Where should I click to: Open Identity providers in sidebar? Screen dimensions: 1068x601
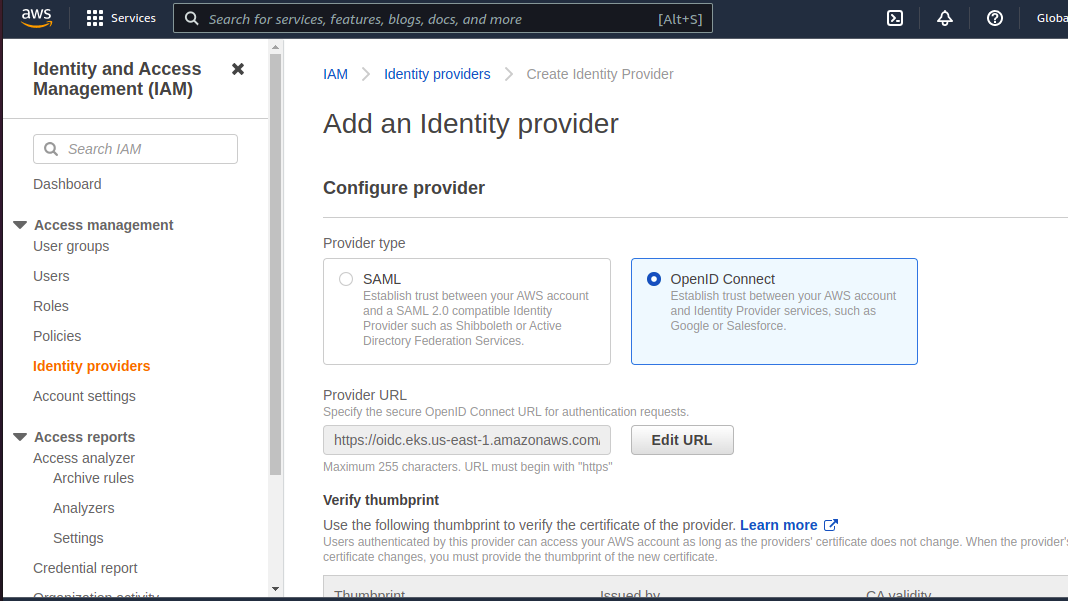click(91, 366)
